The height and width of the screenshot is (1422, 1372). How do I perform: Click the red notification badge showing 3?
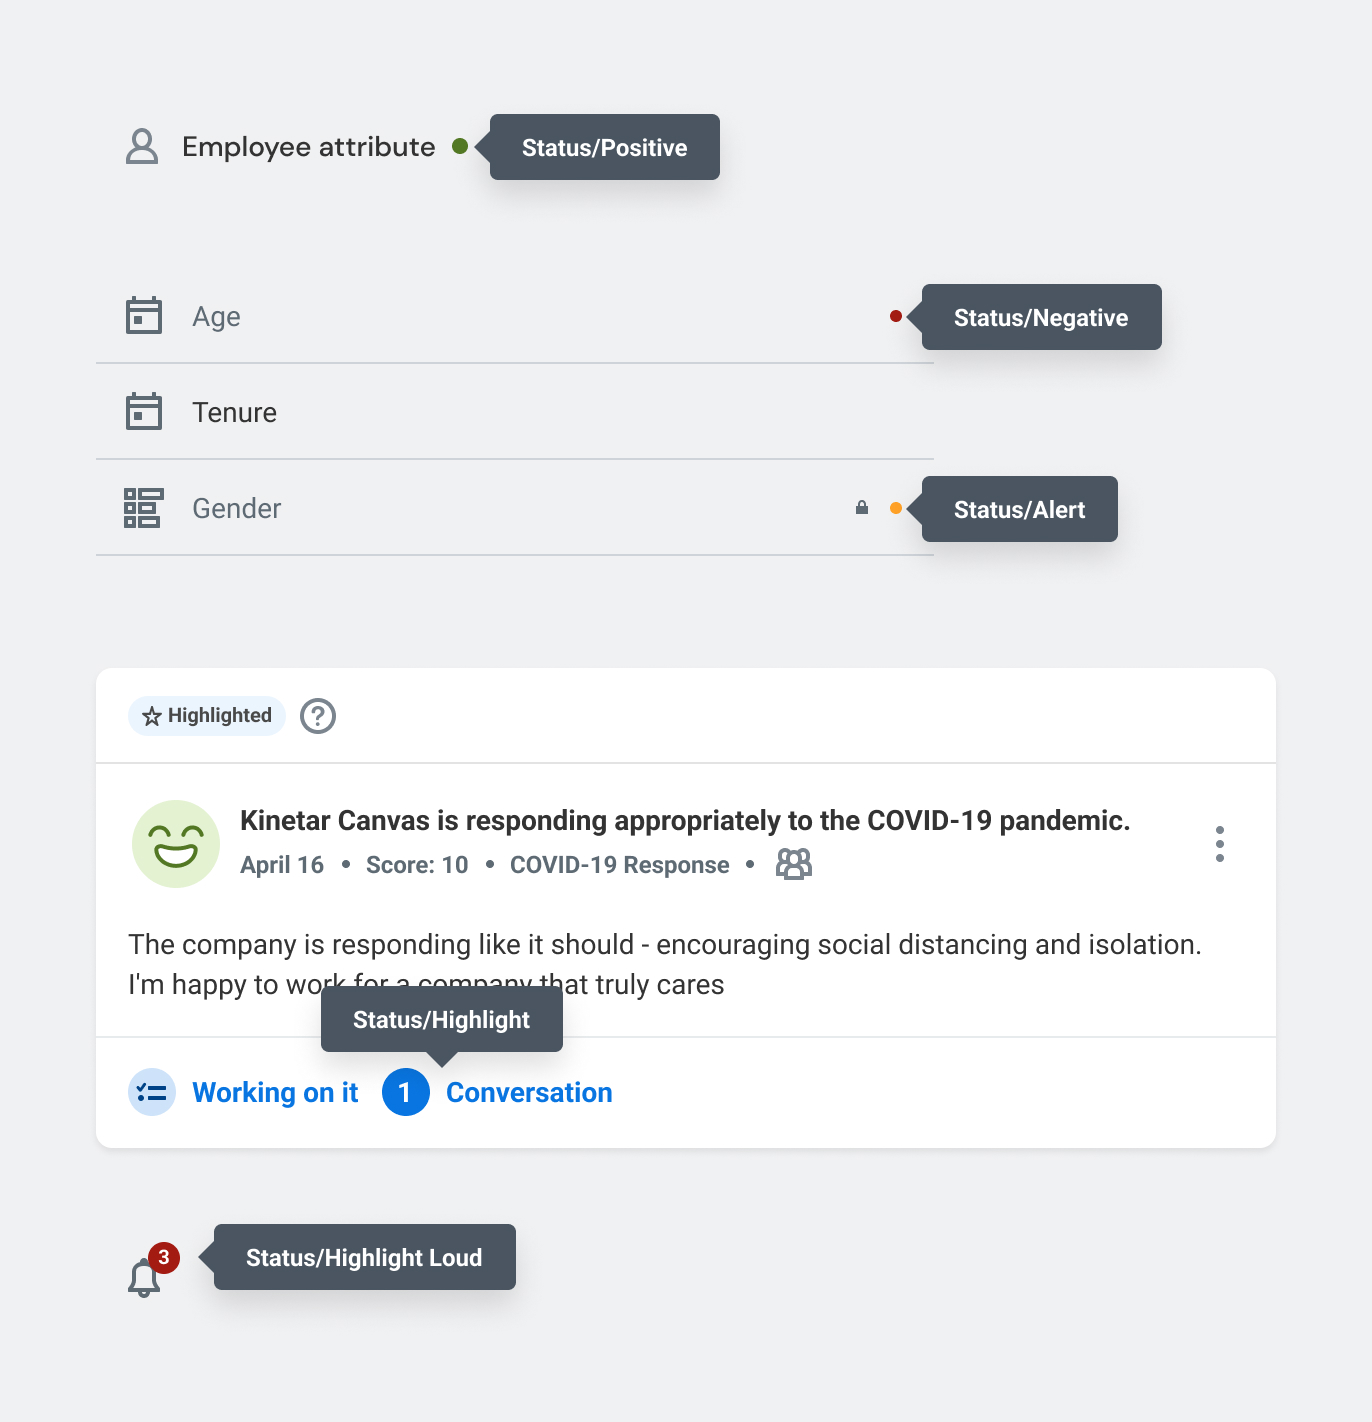[x=164, y=1257]
